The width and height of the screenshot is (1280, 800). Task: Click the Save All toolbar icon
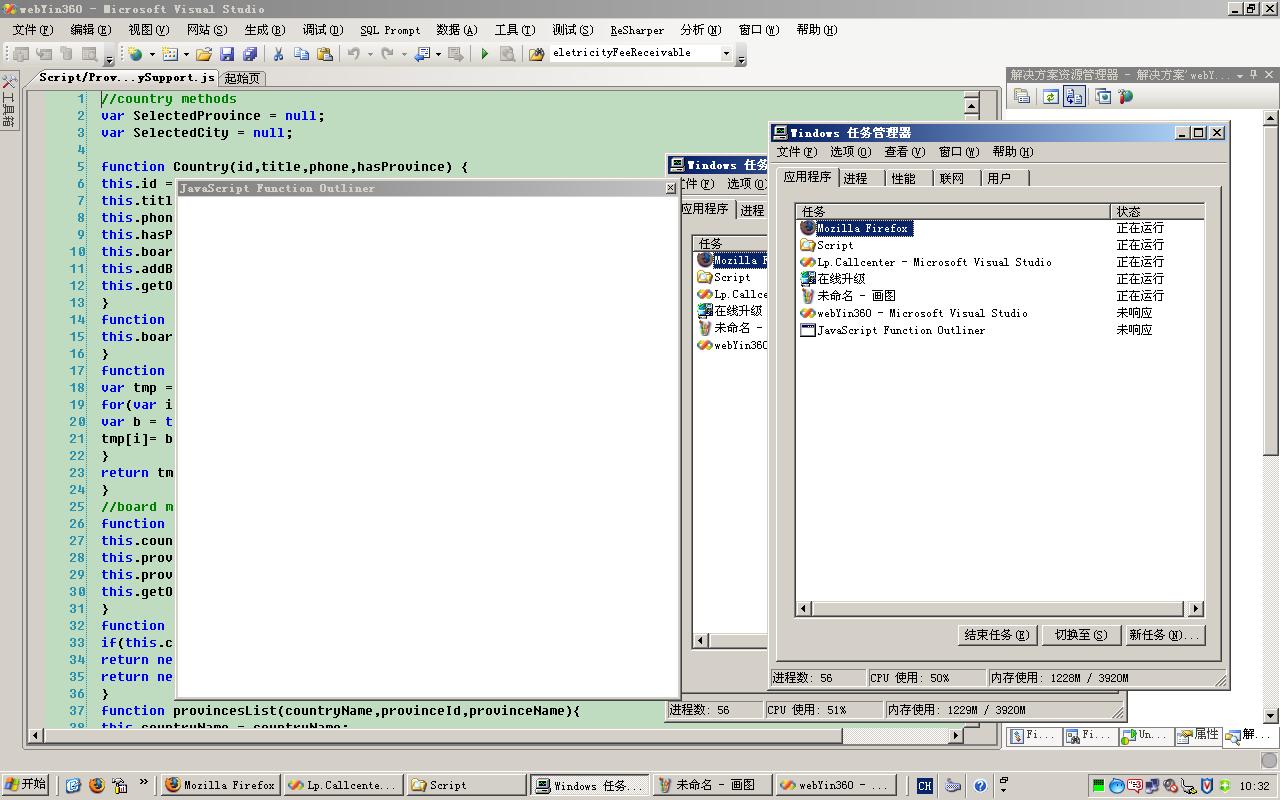click(250, 54)
